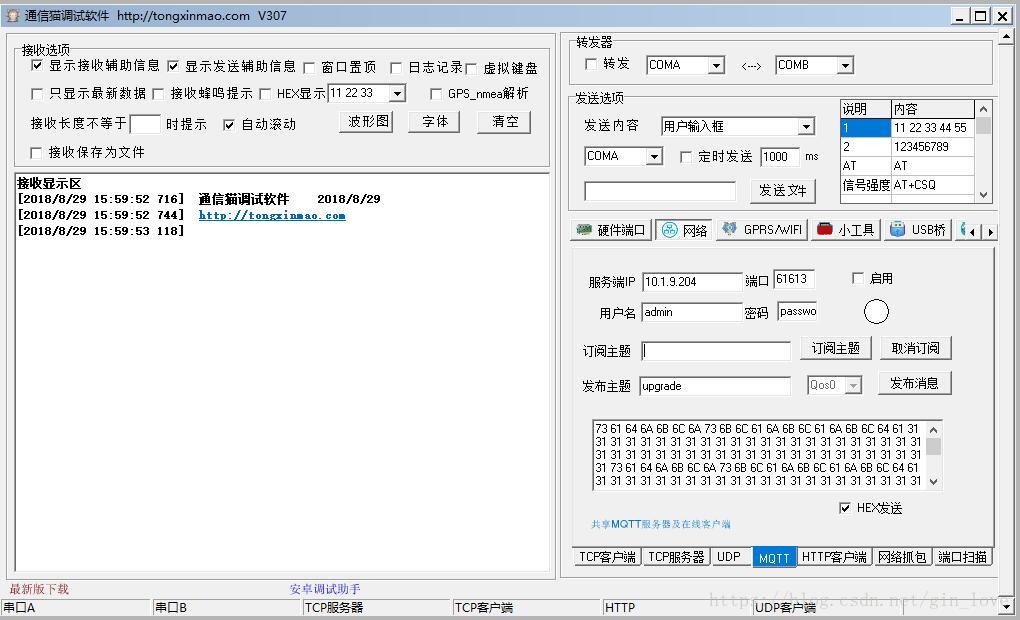
Task: Click the 字体 font button
Action: [x=434, y=122]
